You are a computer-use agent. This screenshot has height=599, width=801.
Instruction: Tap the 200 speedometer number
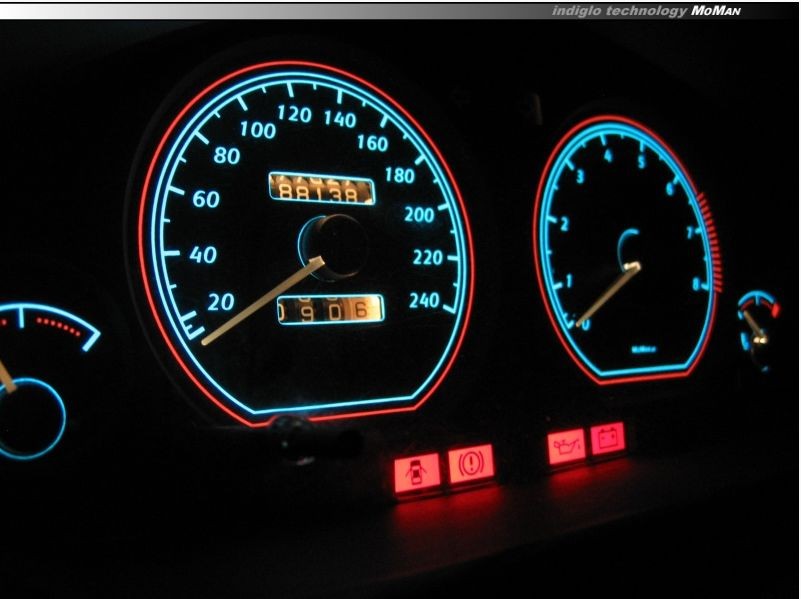coord(419,214)
